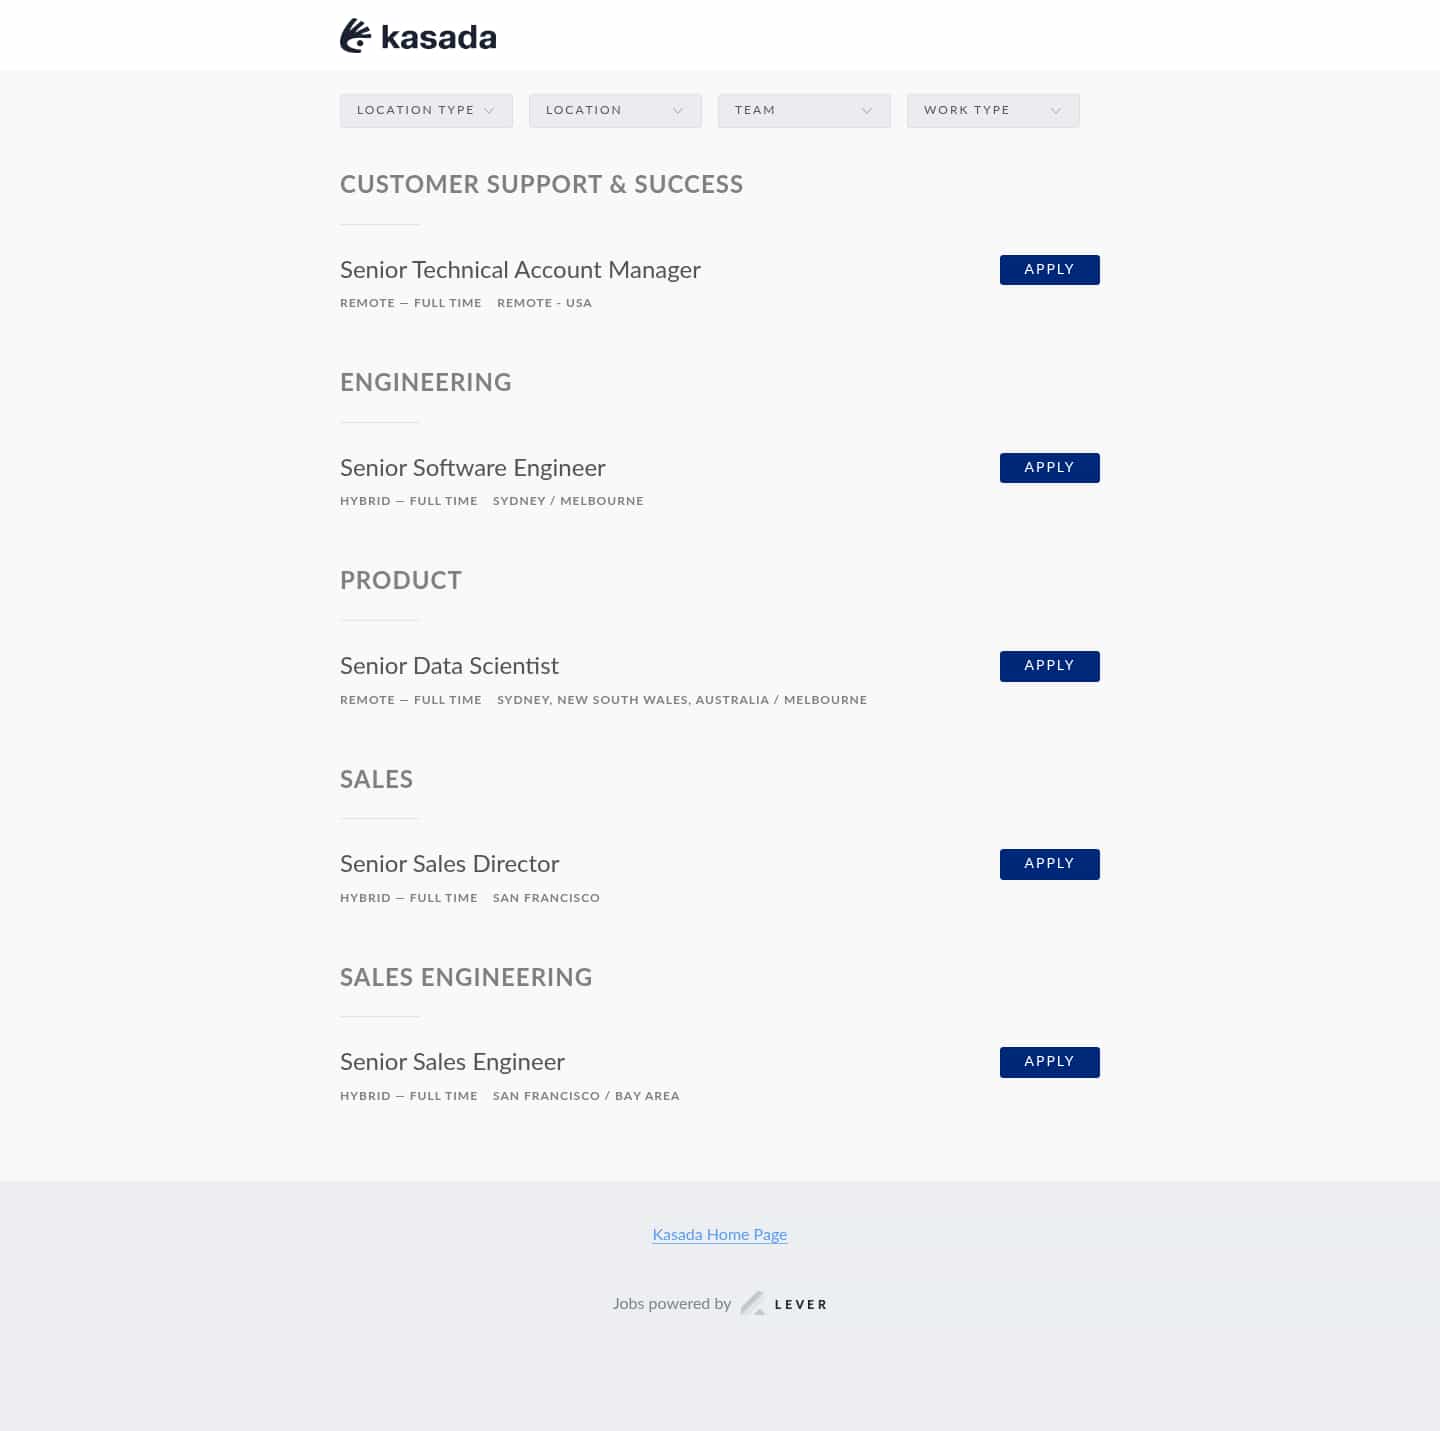View the Senior Sales Engineer job details
The width and height of the screenshot is (1440, 1431).
pyautogui.click(x=452, y=1062)
